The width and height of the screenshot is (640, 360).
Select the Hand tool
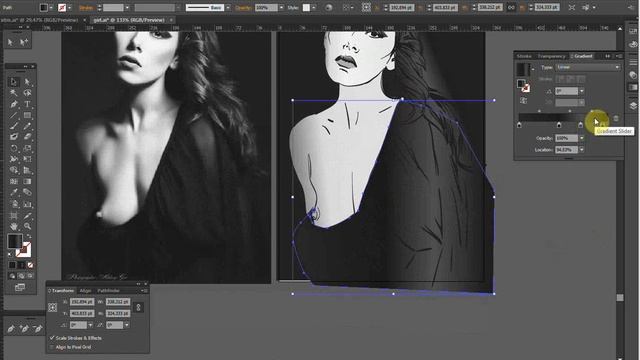(13, 226)
